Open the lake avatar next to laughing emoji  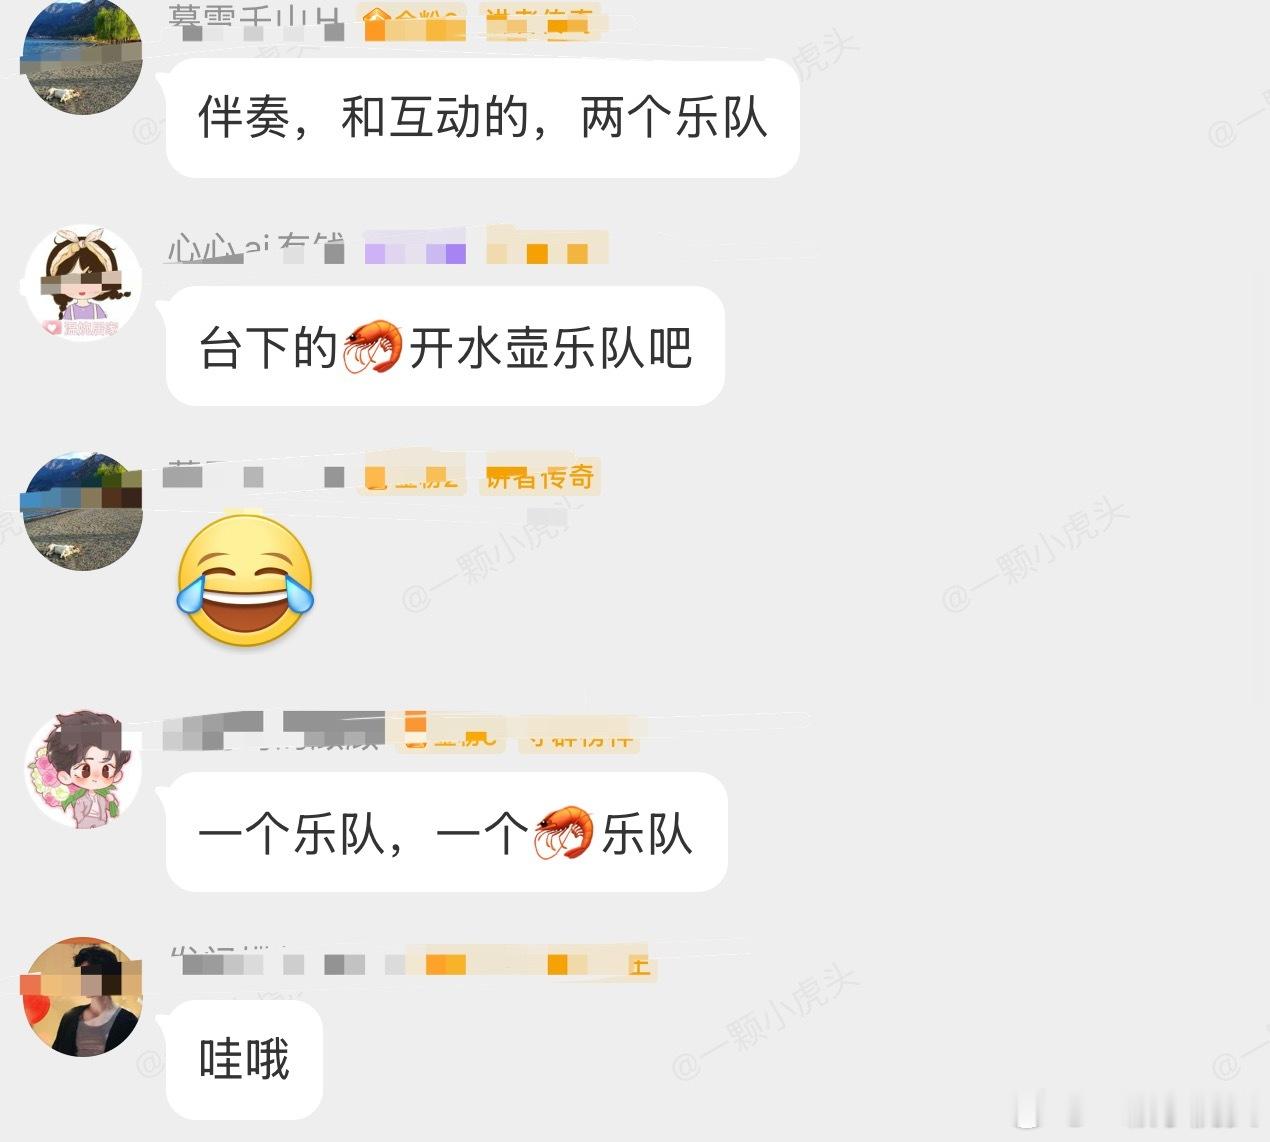tap(83, 511)
